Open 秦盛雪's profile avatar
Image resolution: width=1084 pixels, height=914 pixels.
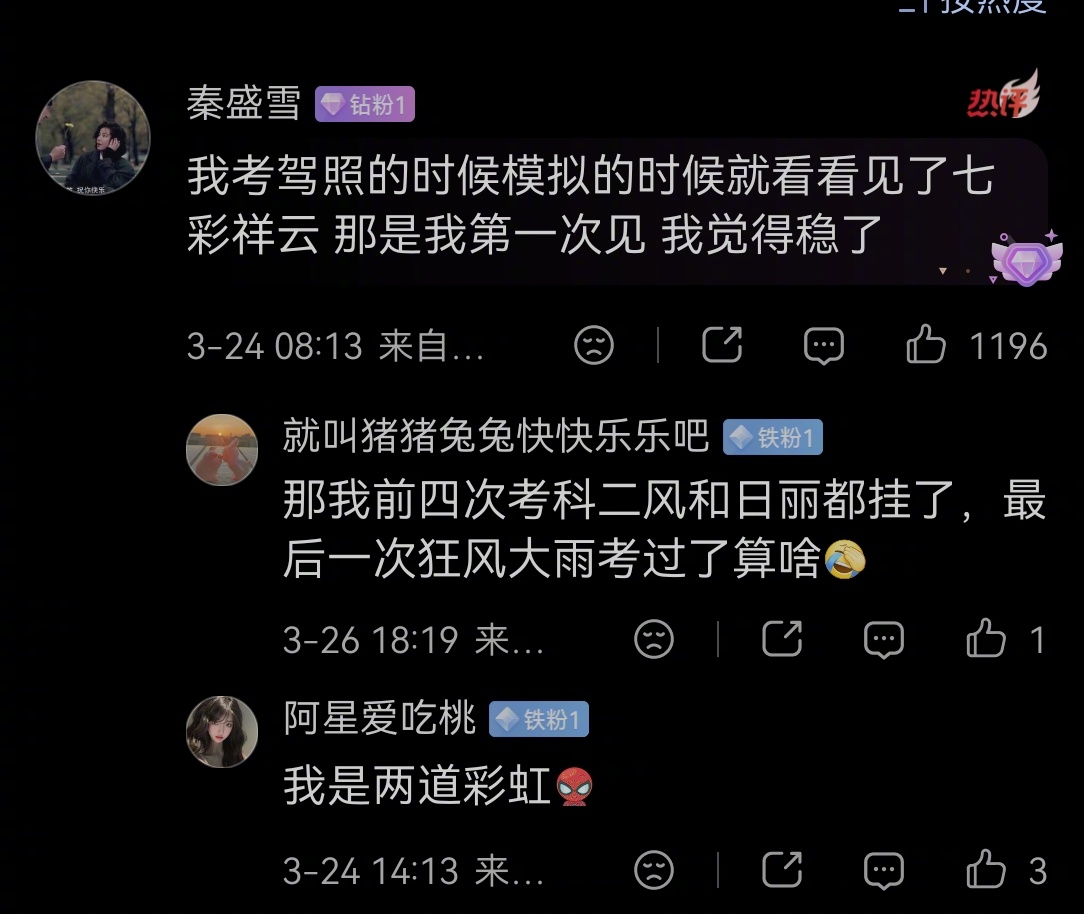(x=93, y=138)
